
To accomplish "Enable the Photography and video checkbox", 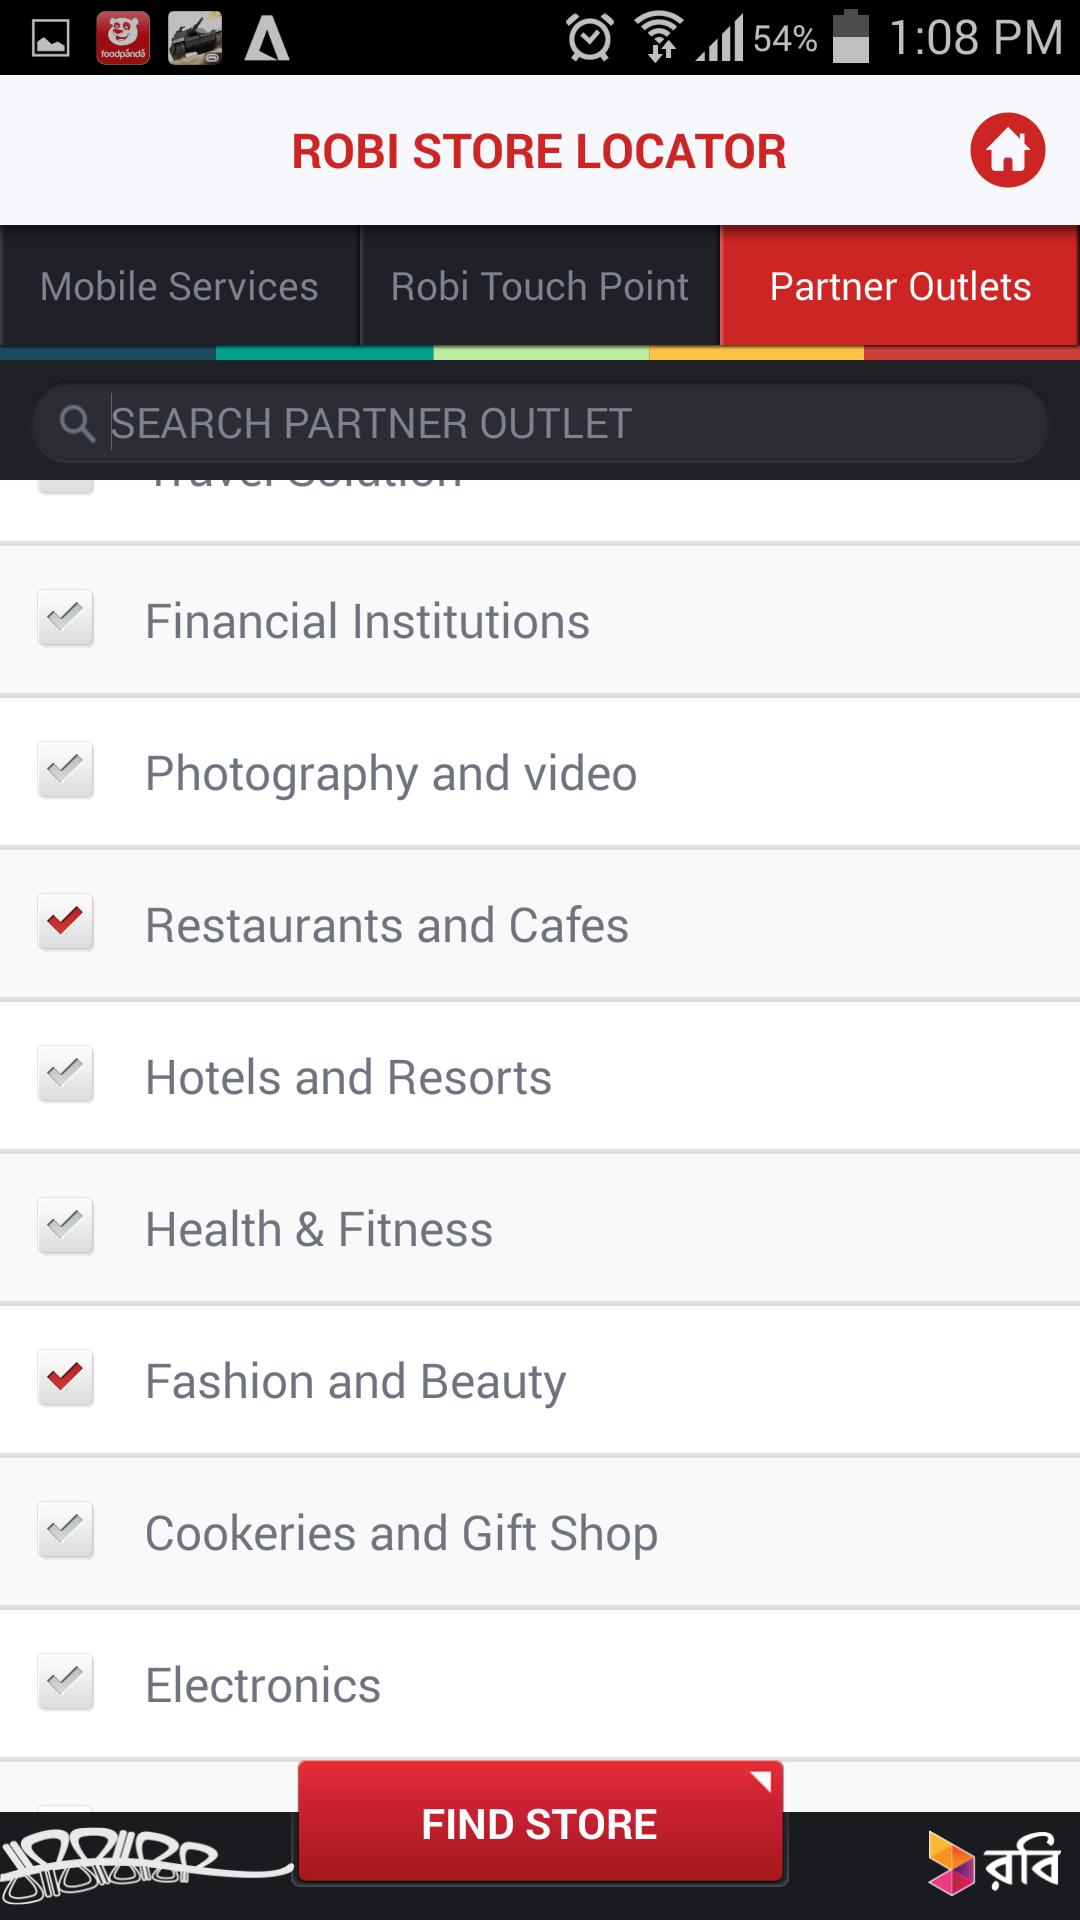I will (x=65, y=770).
